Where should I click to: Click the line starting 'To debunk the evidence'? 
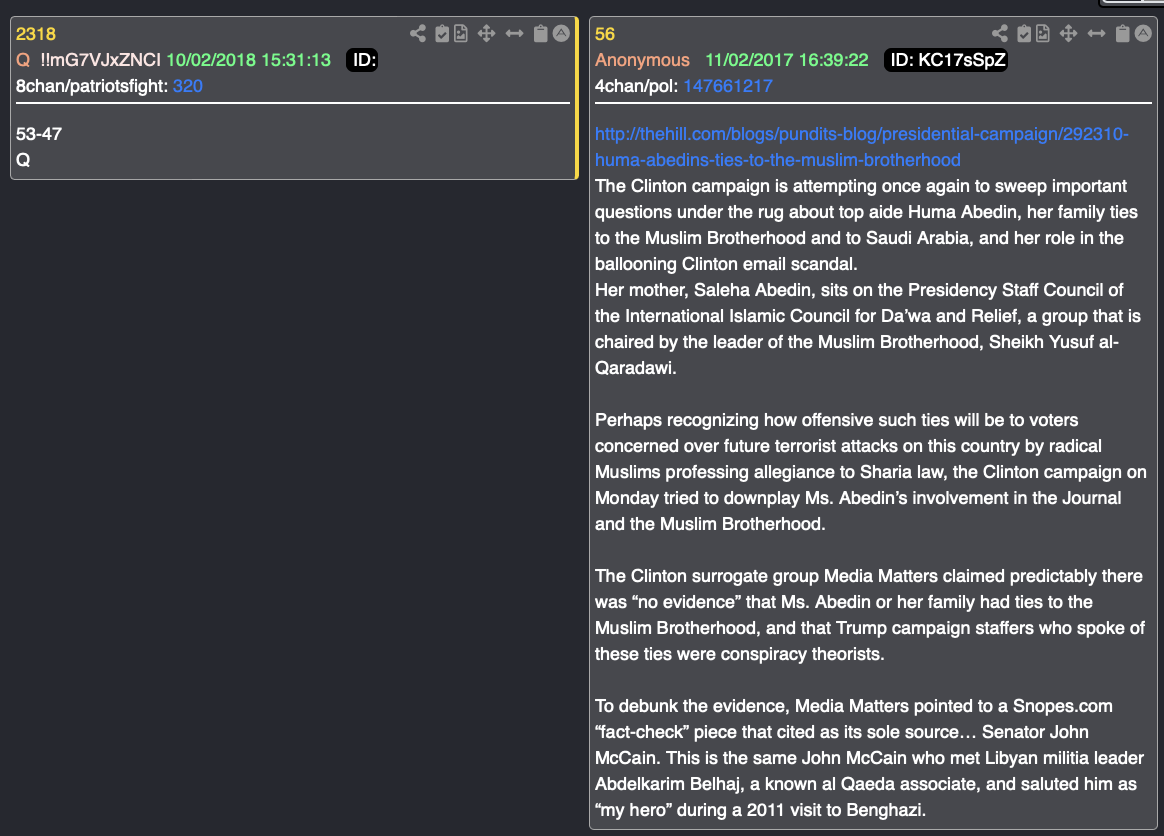click(854, 706)
